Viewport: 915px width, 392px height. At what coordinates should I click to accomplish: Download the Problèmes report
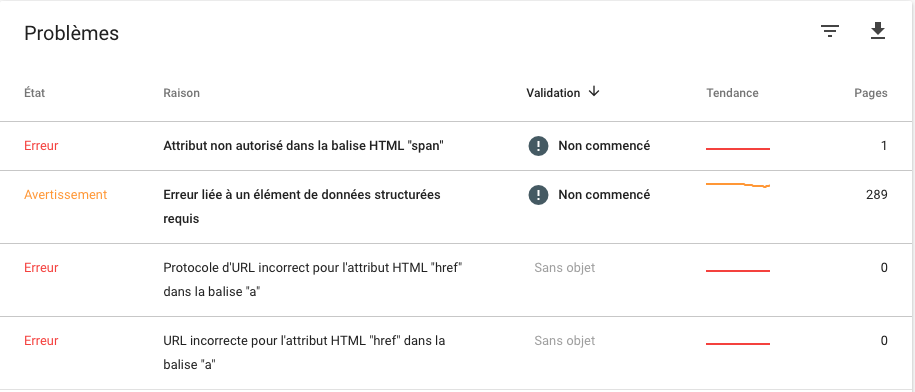[878, 32]
